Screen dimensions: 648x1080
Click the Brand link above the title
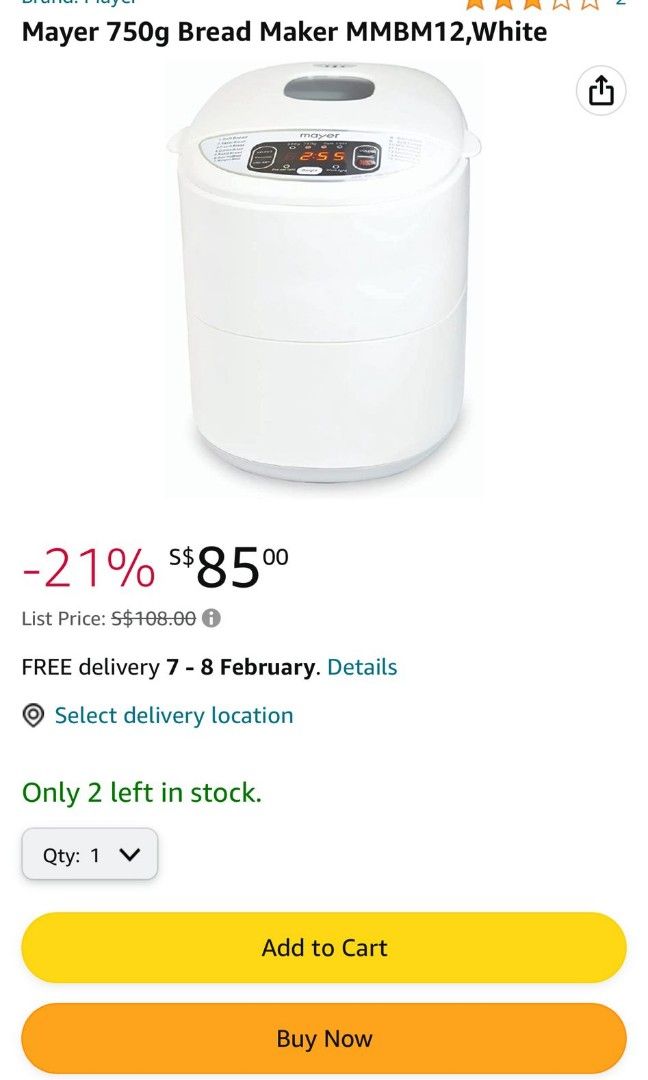pos(78,3)
